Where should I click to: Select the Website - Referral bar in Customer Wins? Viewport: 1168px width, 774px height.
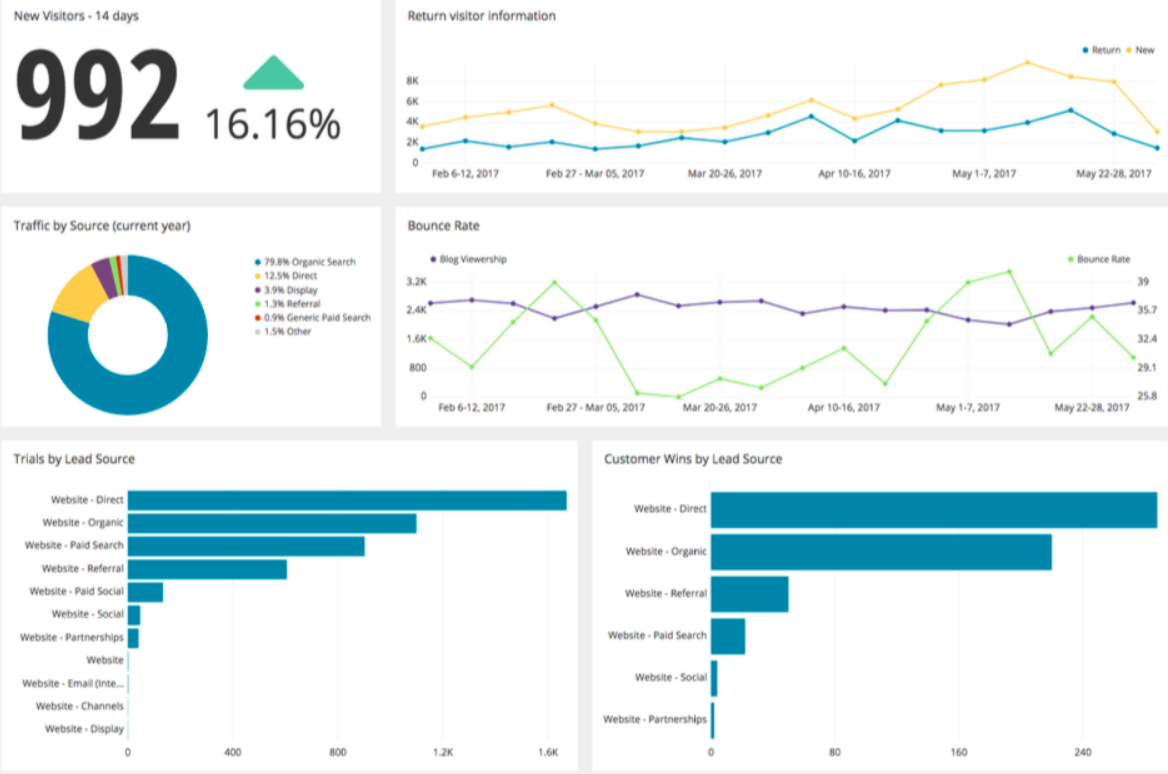coord(749,594)
